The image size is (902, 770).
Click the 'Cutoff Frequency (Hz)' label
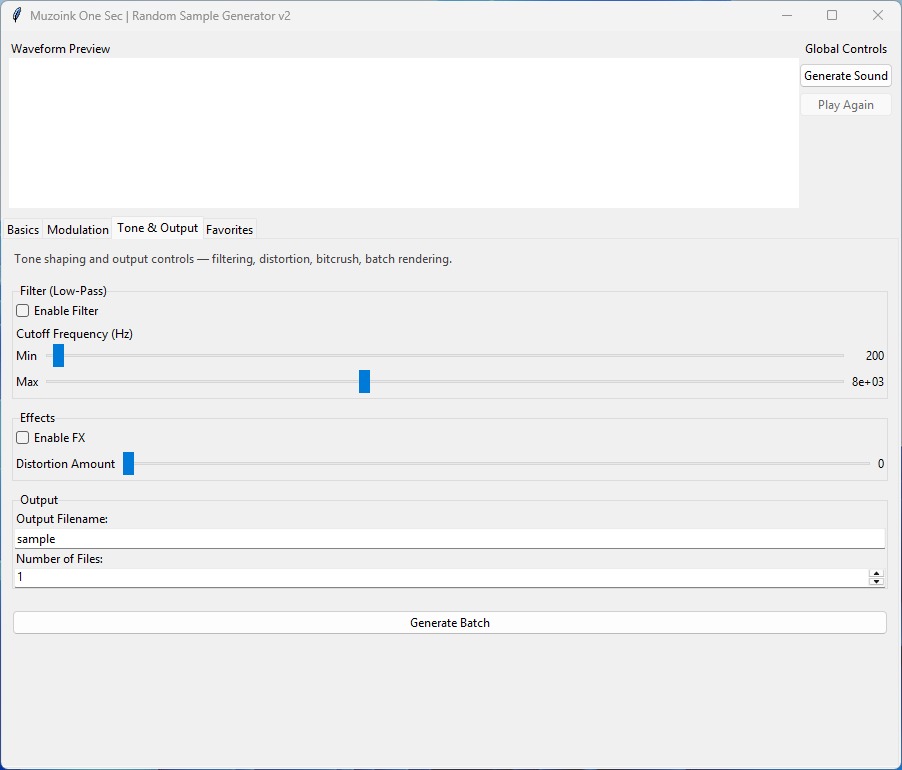pos(74,334)
